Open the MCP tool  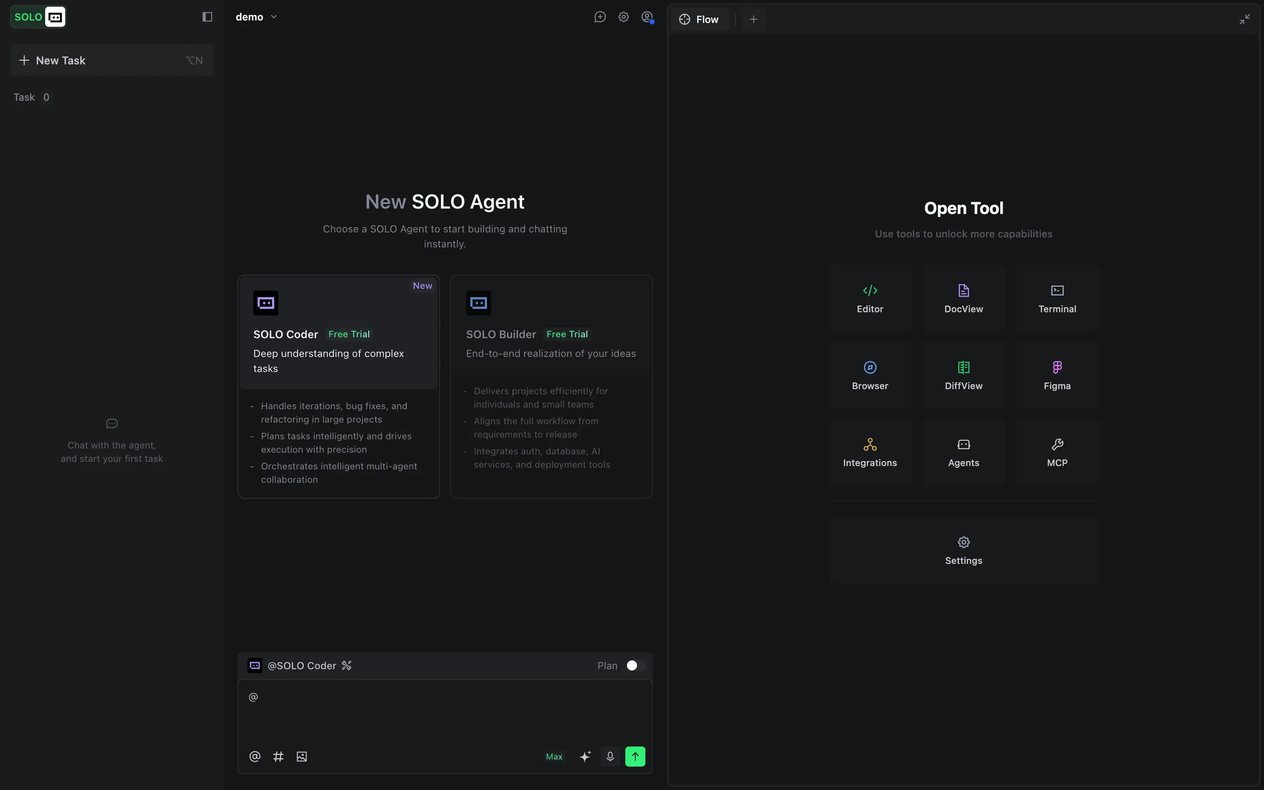coord(1056,451)
